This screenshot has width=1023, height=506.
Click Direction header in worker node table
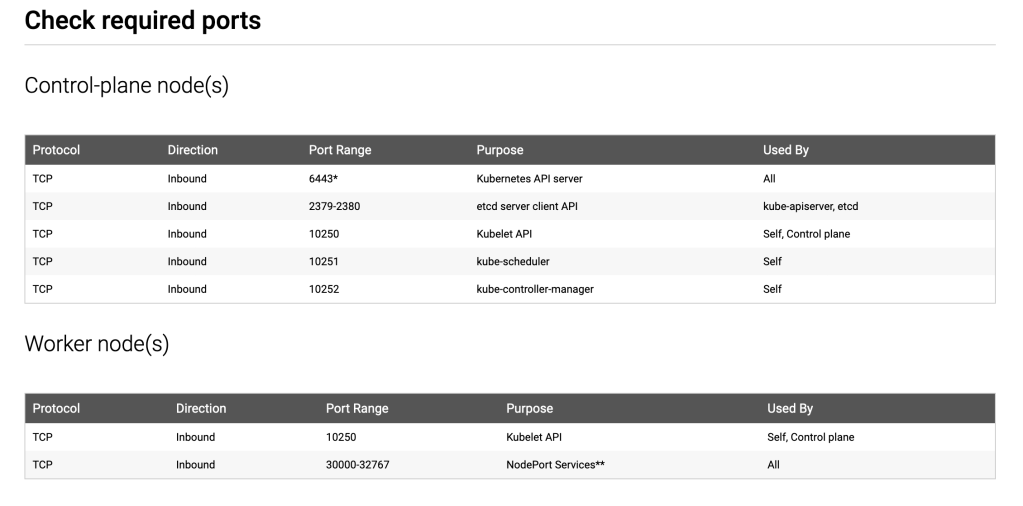[201, 408]
